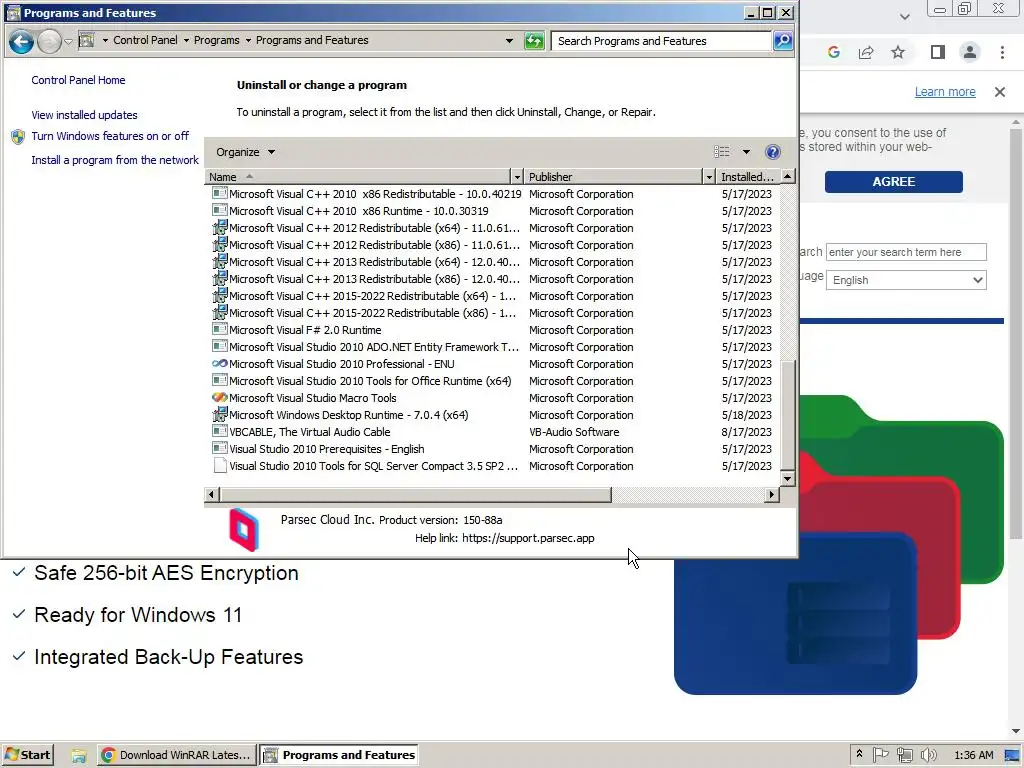Open the view options dropdown arrow

(x=746, y=152)
